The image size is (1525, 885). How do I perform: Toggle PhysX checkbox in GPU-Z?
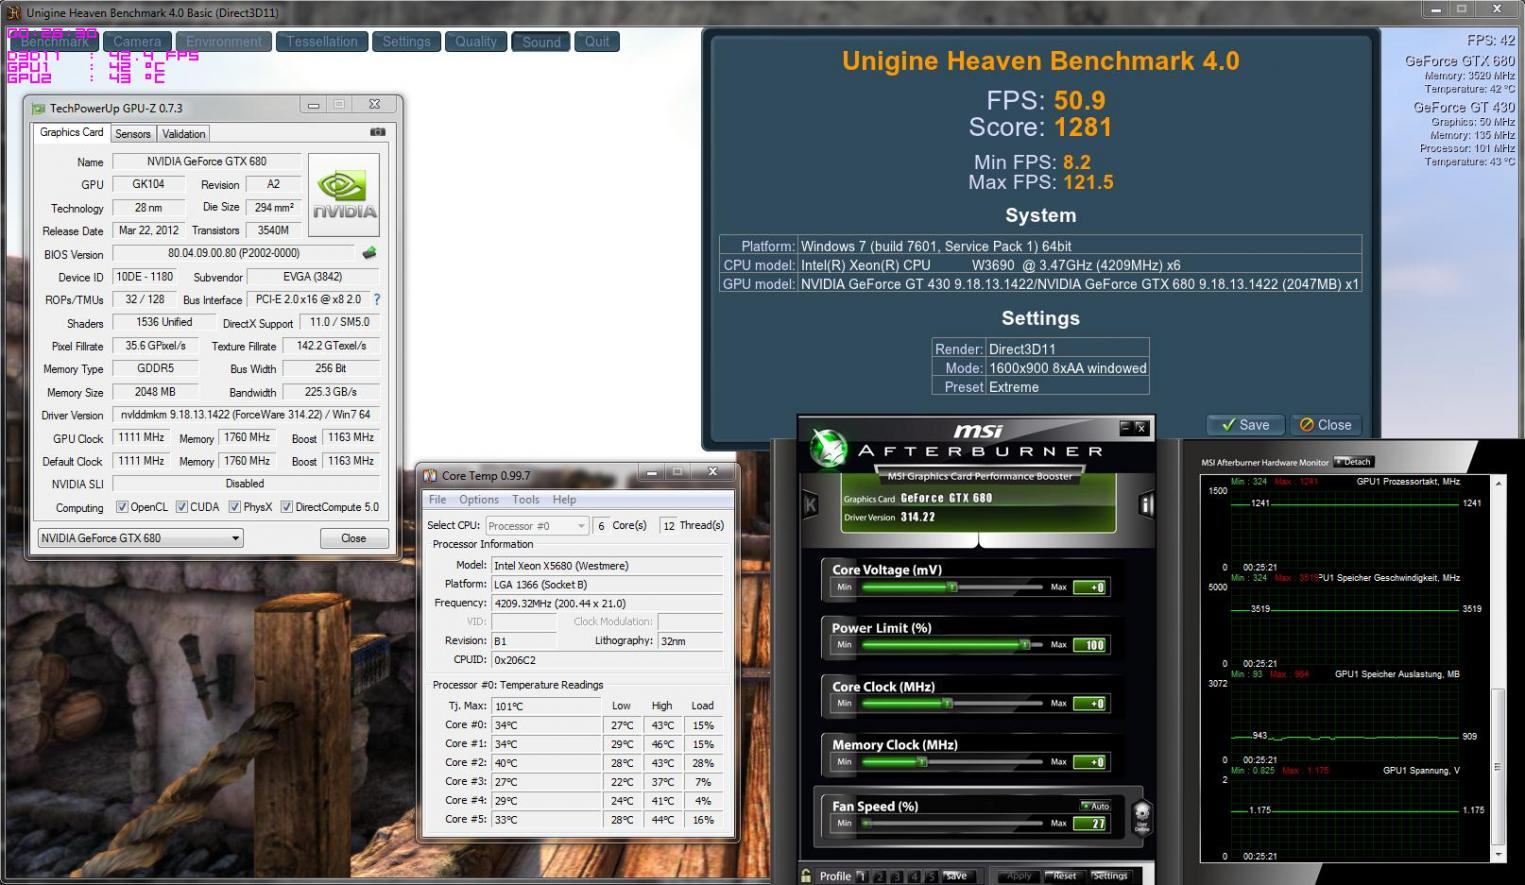[235, 507]
